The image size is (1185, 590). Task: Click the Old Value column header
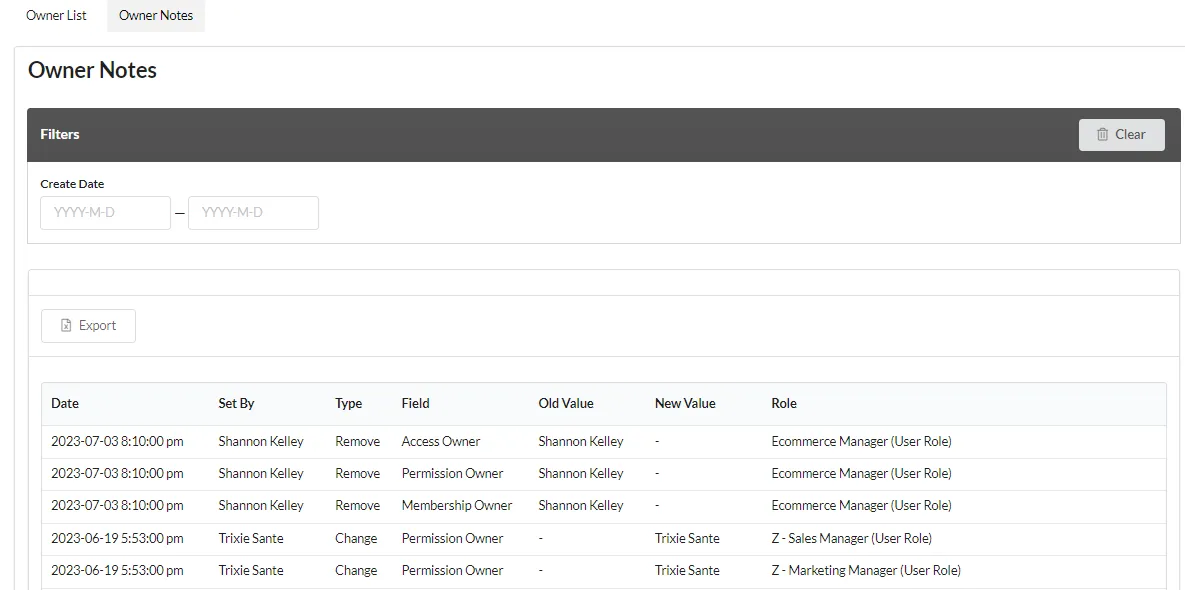pos(566,403)
